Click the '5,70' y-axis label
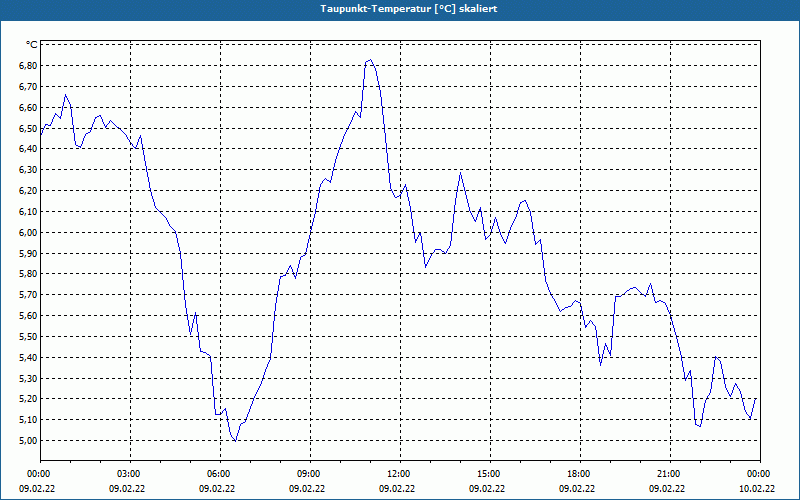This screenshot has width=800, height=500. [x=28, y=295]
